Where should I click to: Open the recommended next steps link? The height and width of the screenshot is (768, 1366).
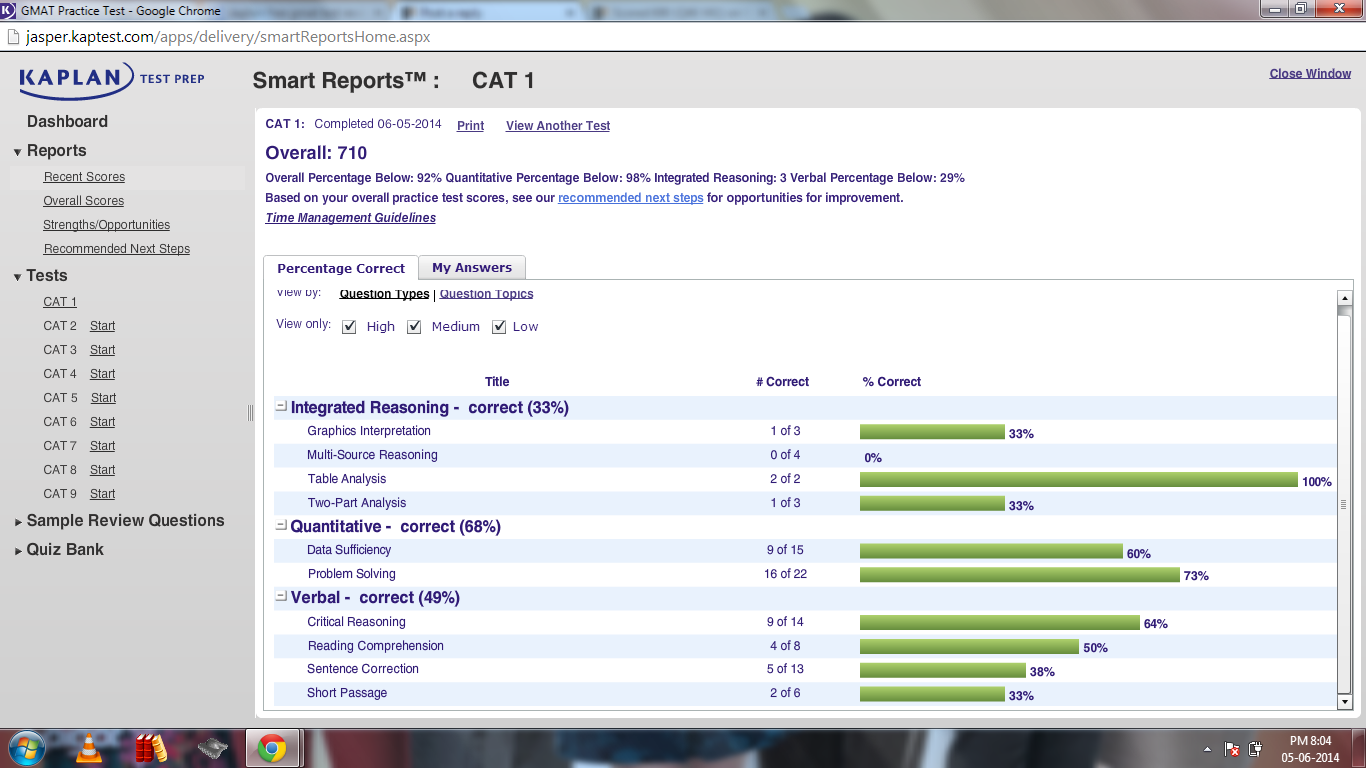[x=630, y=198]
